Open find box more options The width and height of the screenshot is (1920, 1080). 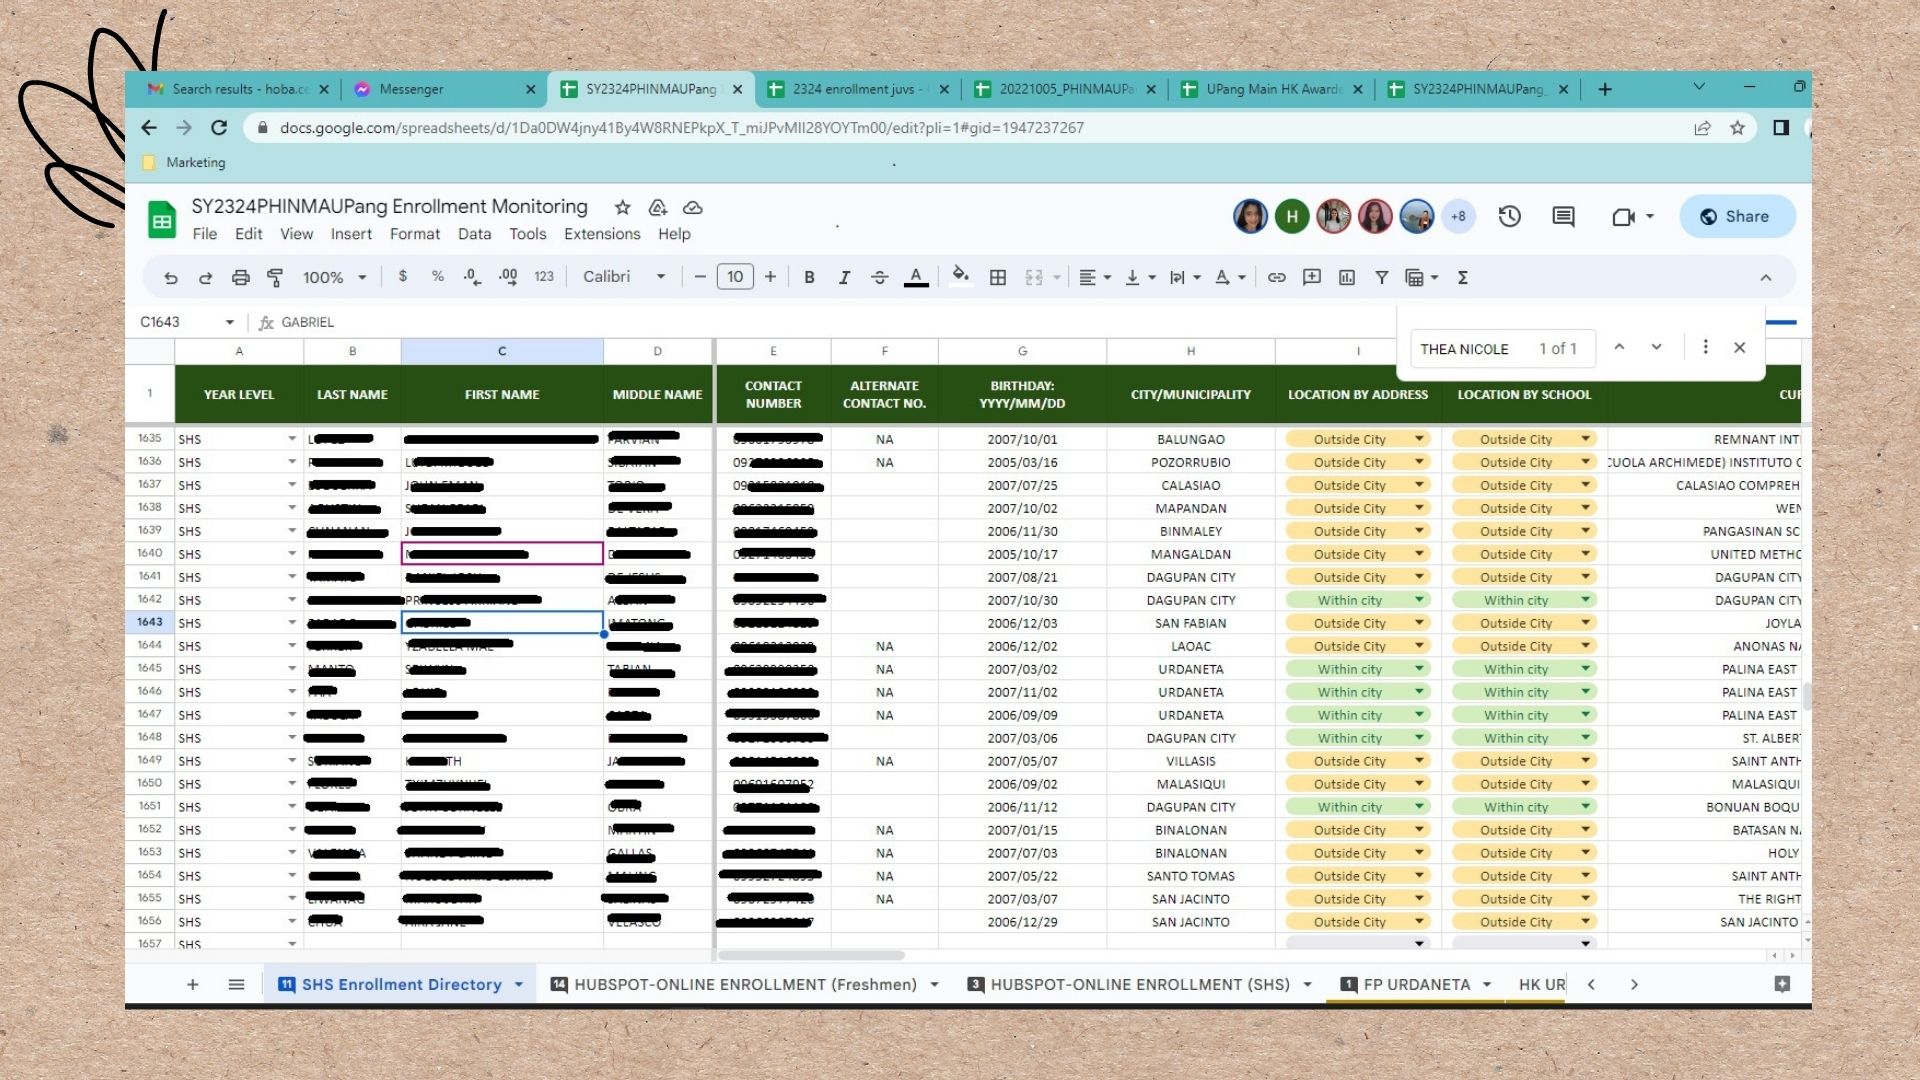tap(1706, 347)
